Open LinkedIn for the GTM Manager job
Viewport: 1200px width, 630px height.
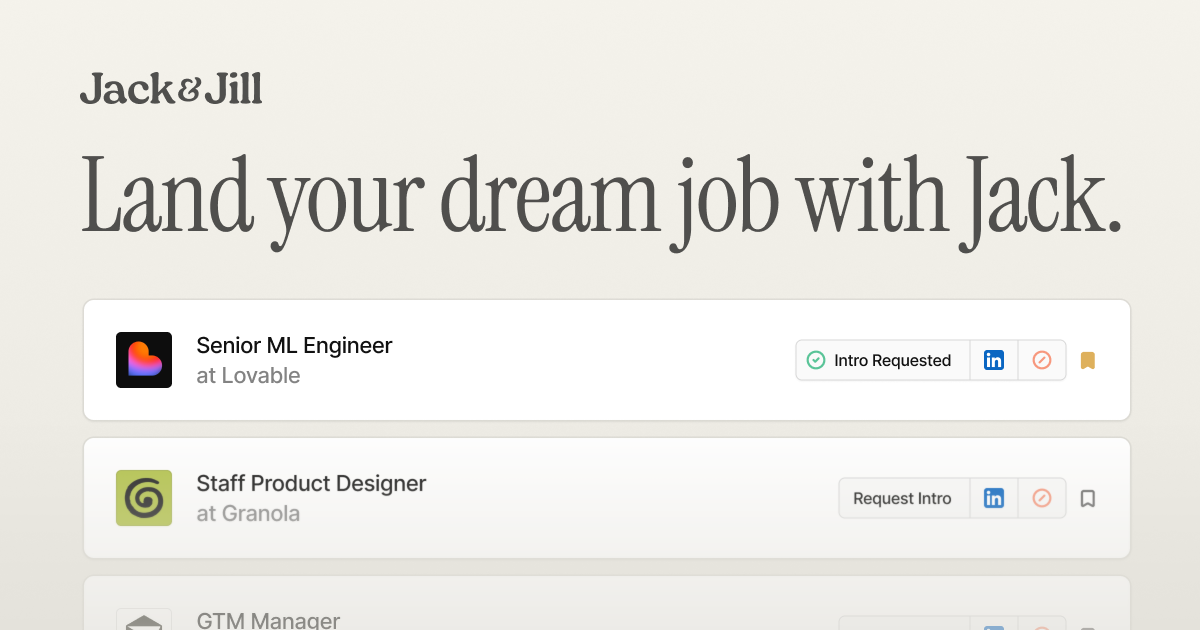click(994, 625)
